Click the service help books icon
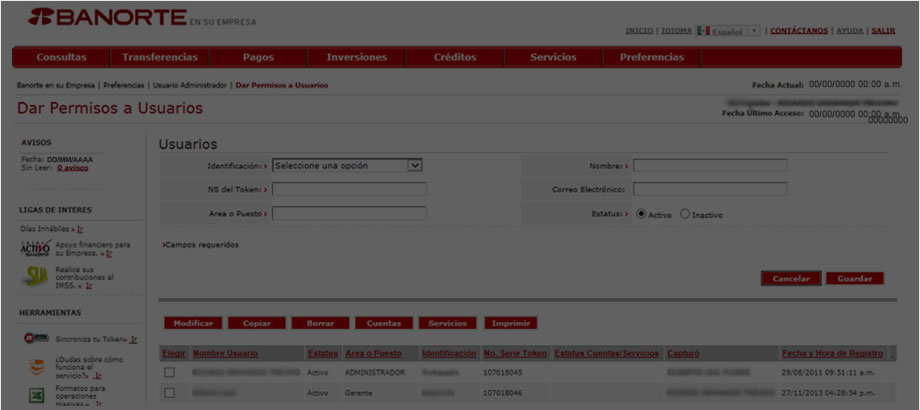Image resolution: width=920 pixels, height=410 pixels. [x=35, y=367]
